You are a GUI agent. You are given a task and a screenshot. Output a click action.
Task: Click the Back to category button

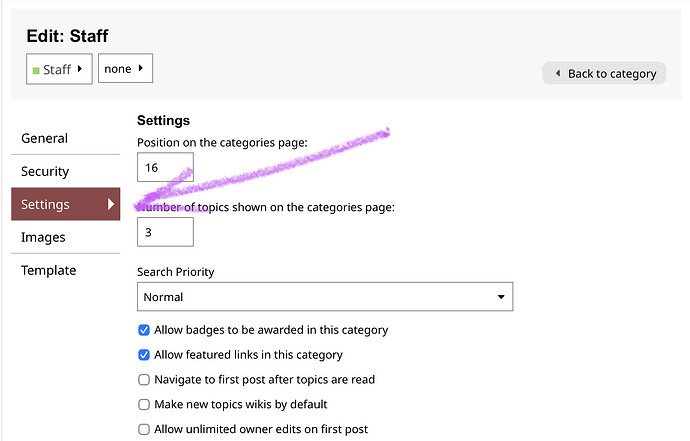click(x=604, y=73)
